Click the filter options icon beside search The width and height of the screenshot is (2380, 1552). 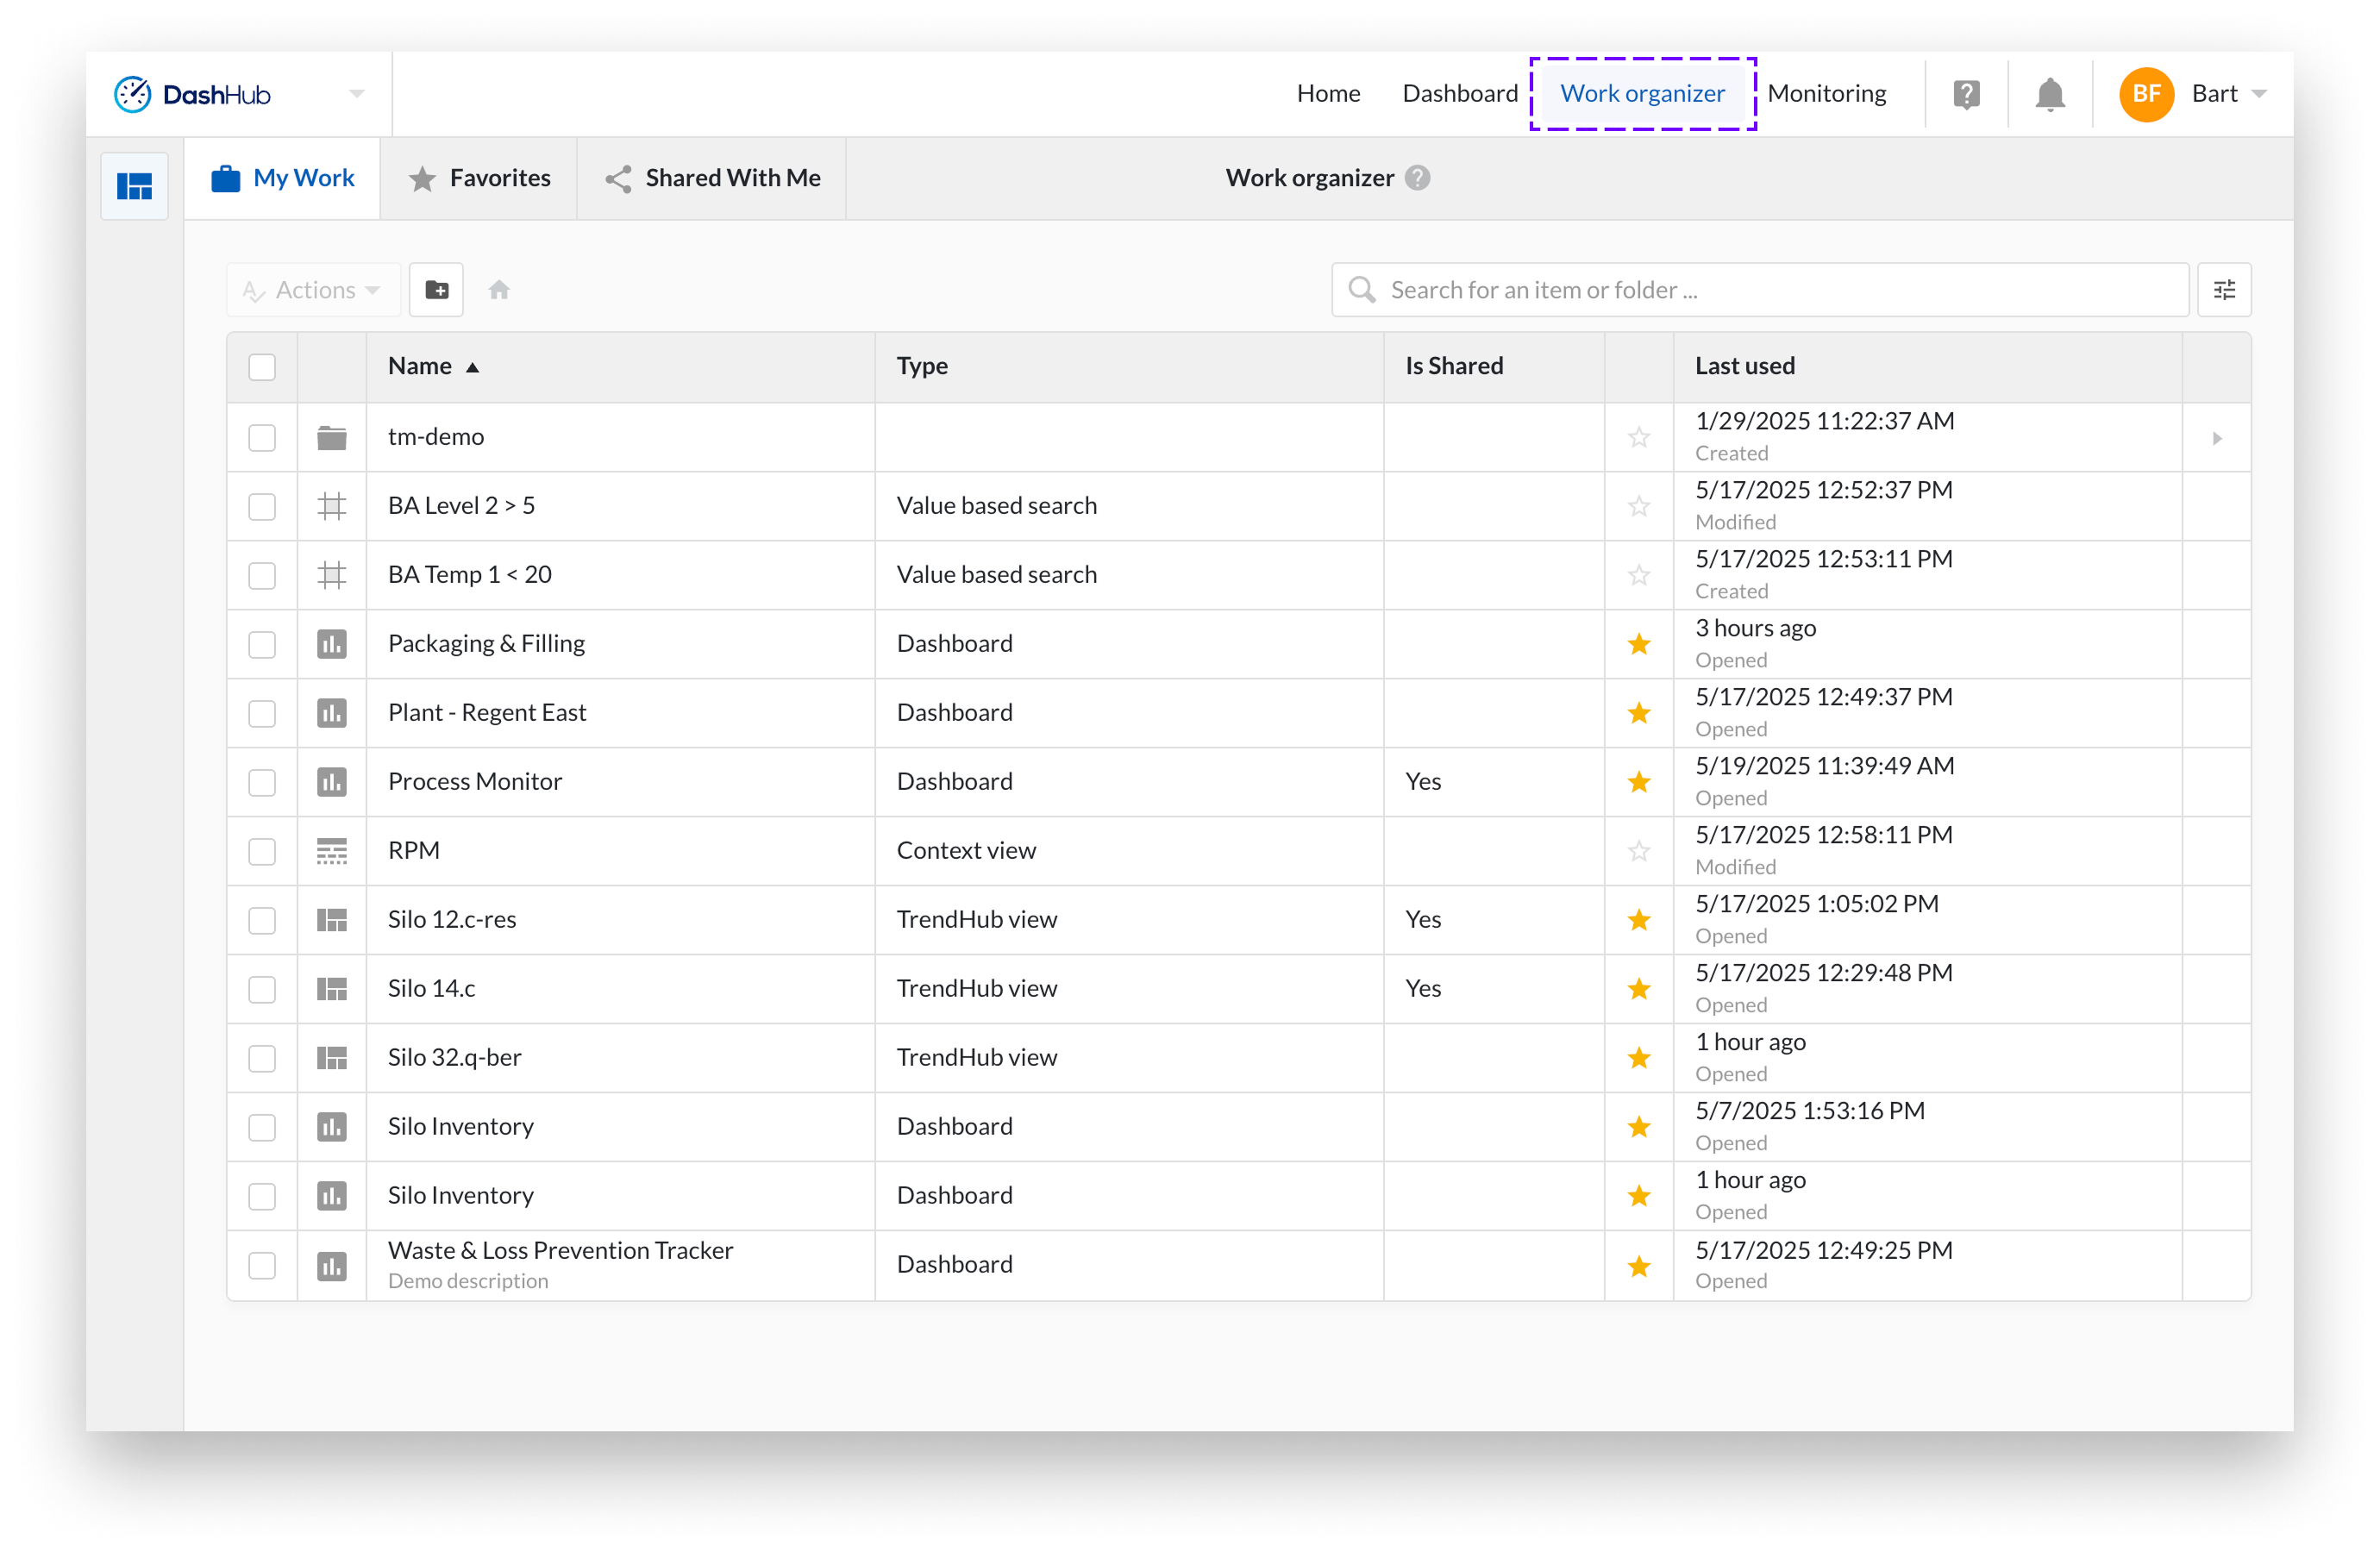point(2224,290)
